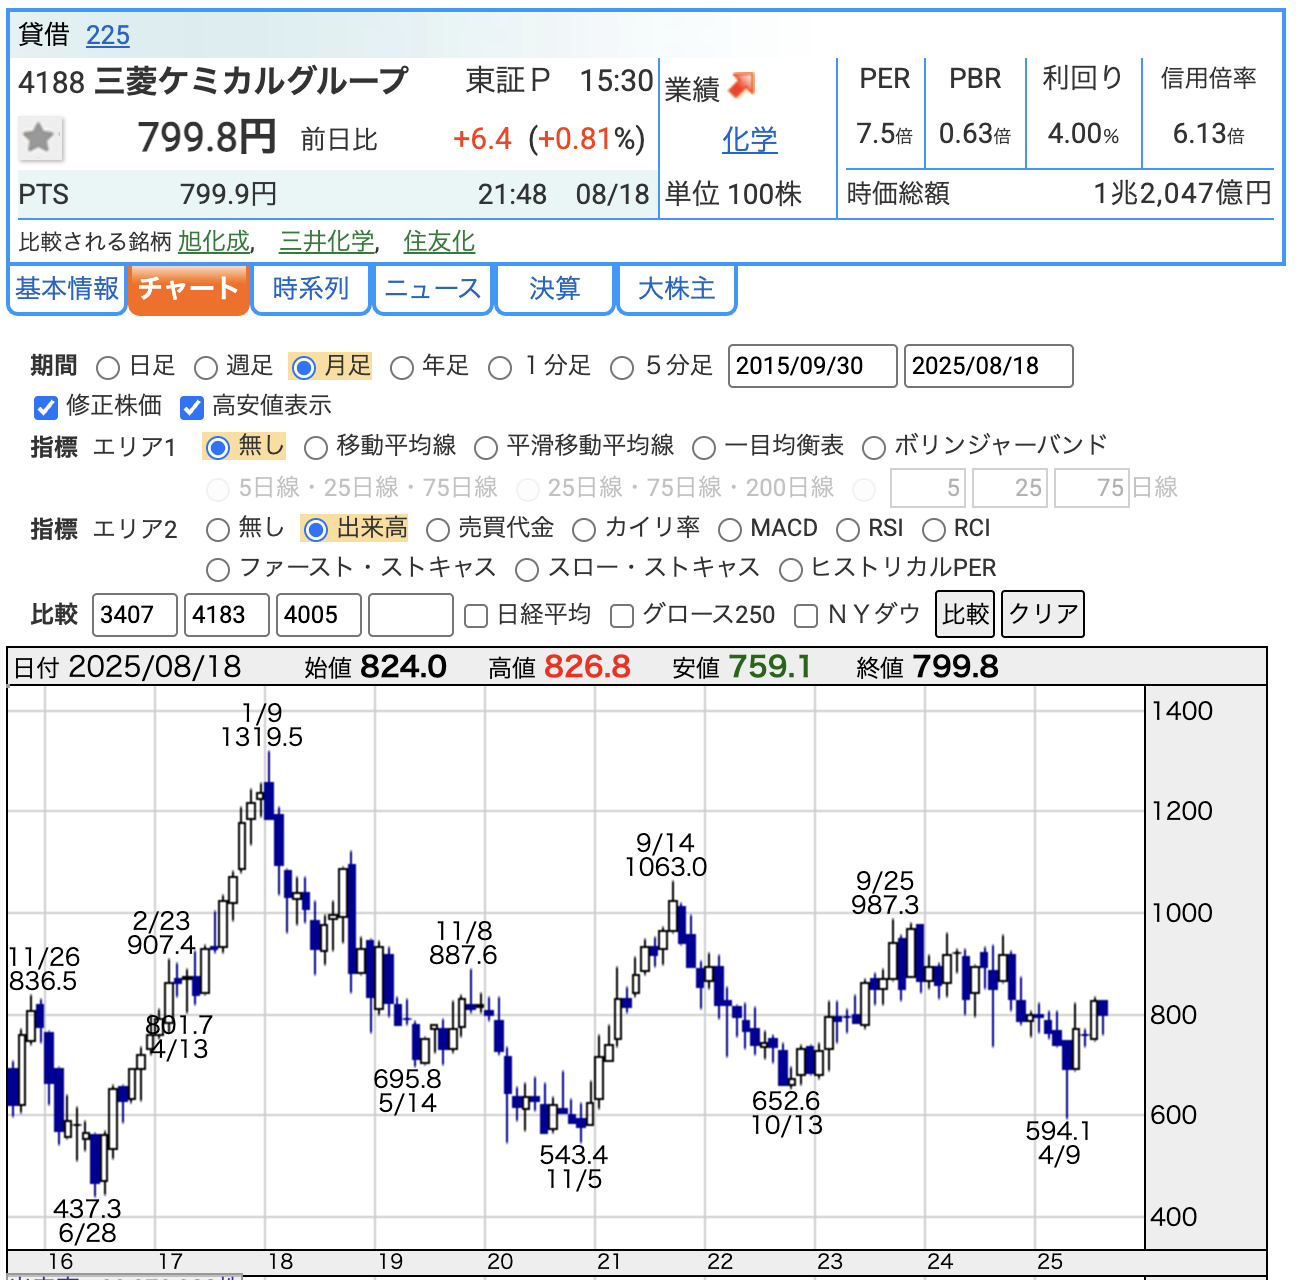Viewport: 1296px width, 1280px height.
Task: Click the empty fourth comparison code field
Action: (411, 615)
